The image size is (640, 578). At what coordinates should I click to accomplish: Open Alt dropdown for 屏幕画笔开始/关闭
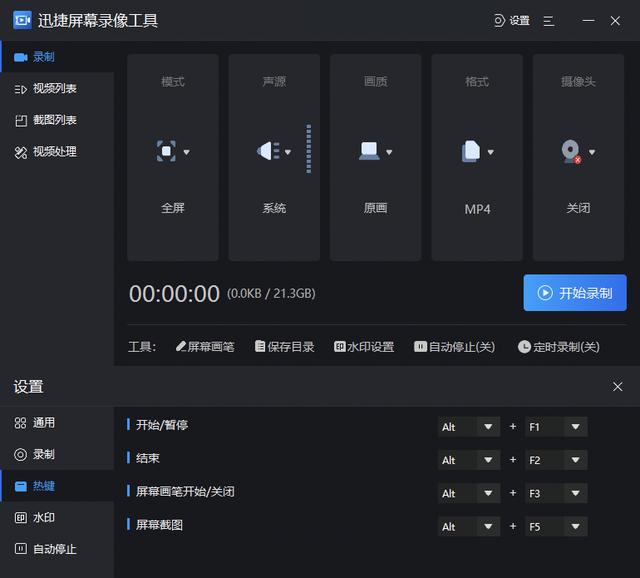click(469, 493)
